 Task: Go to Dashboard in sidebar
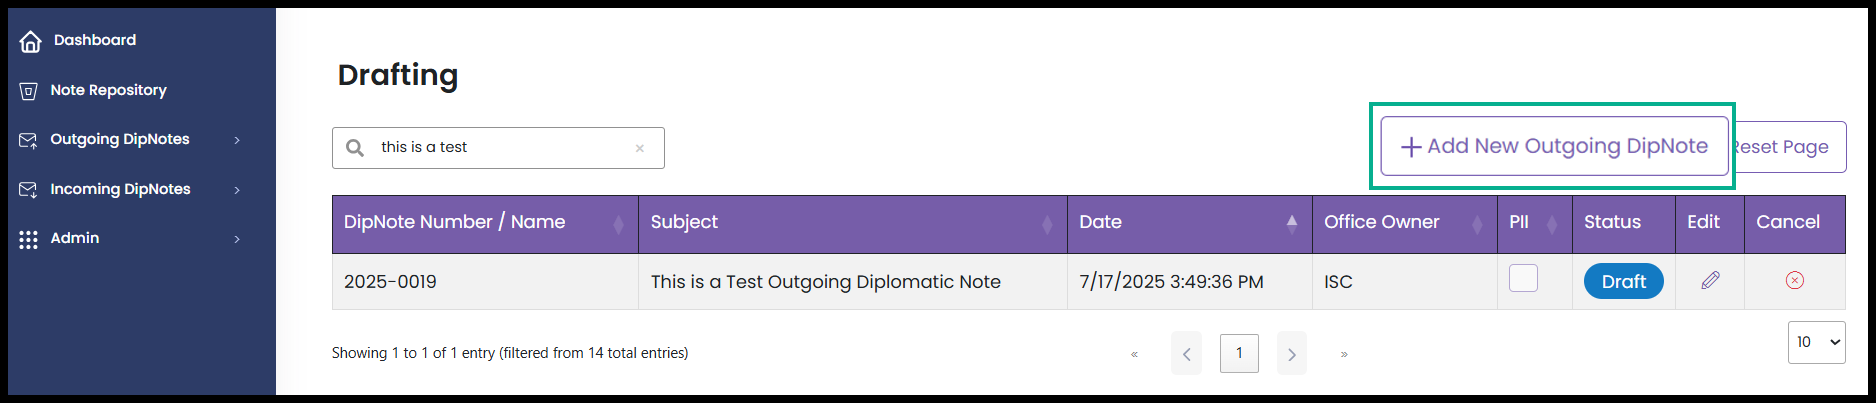pyautogui.click(x=95, y=40)
